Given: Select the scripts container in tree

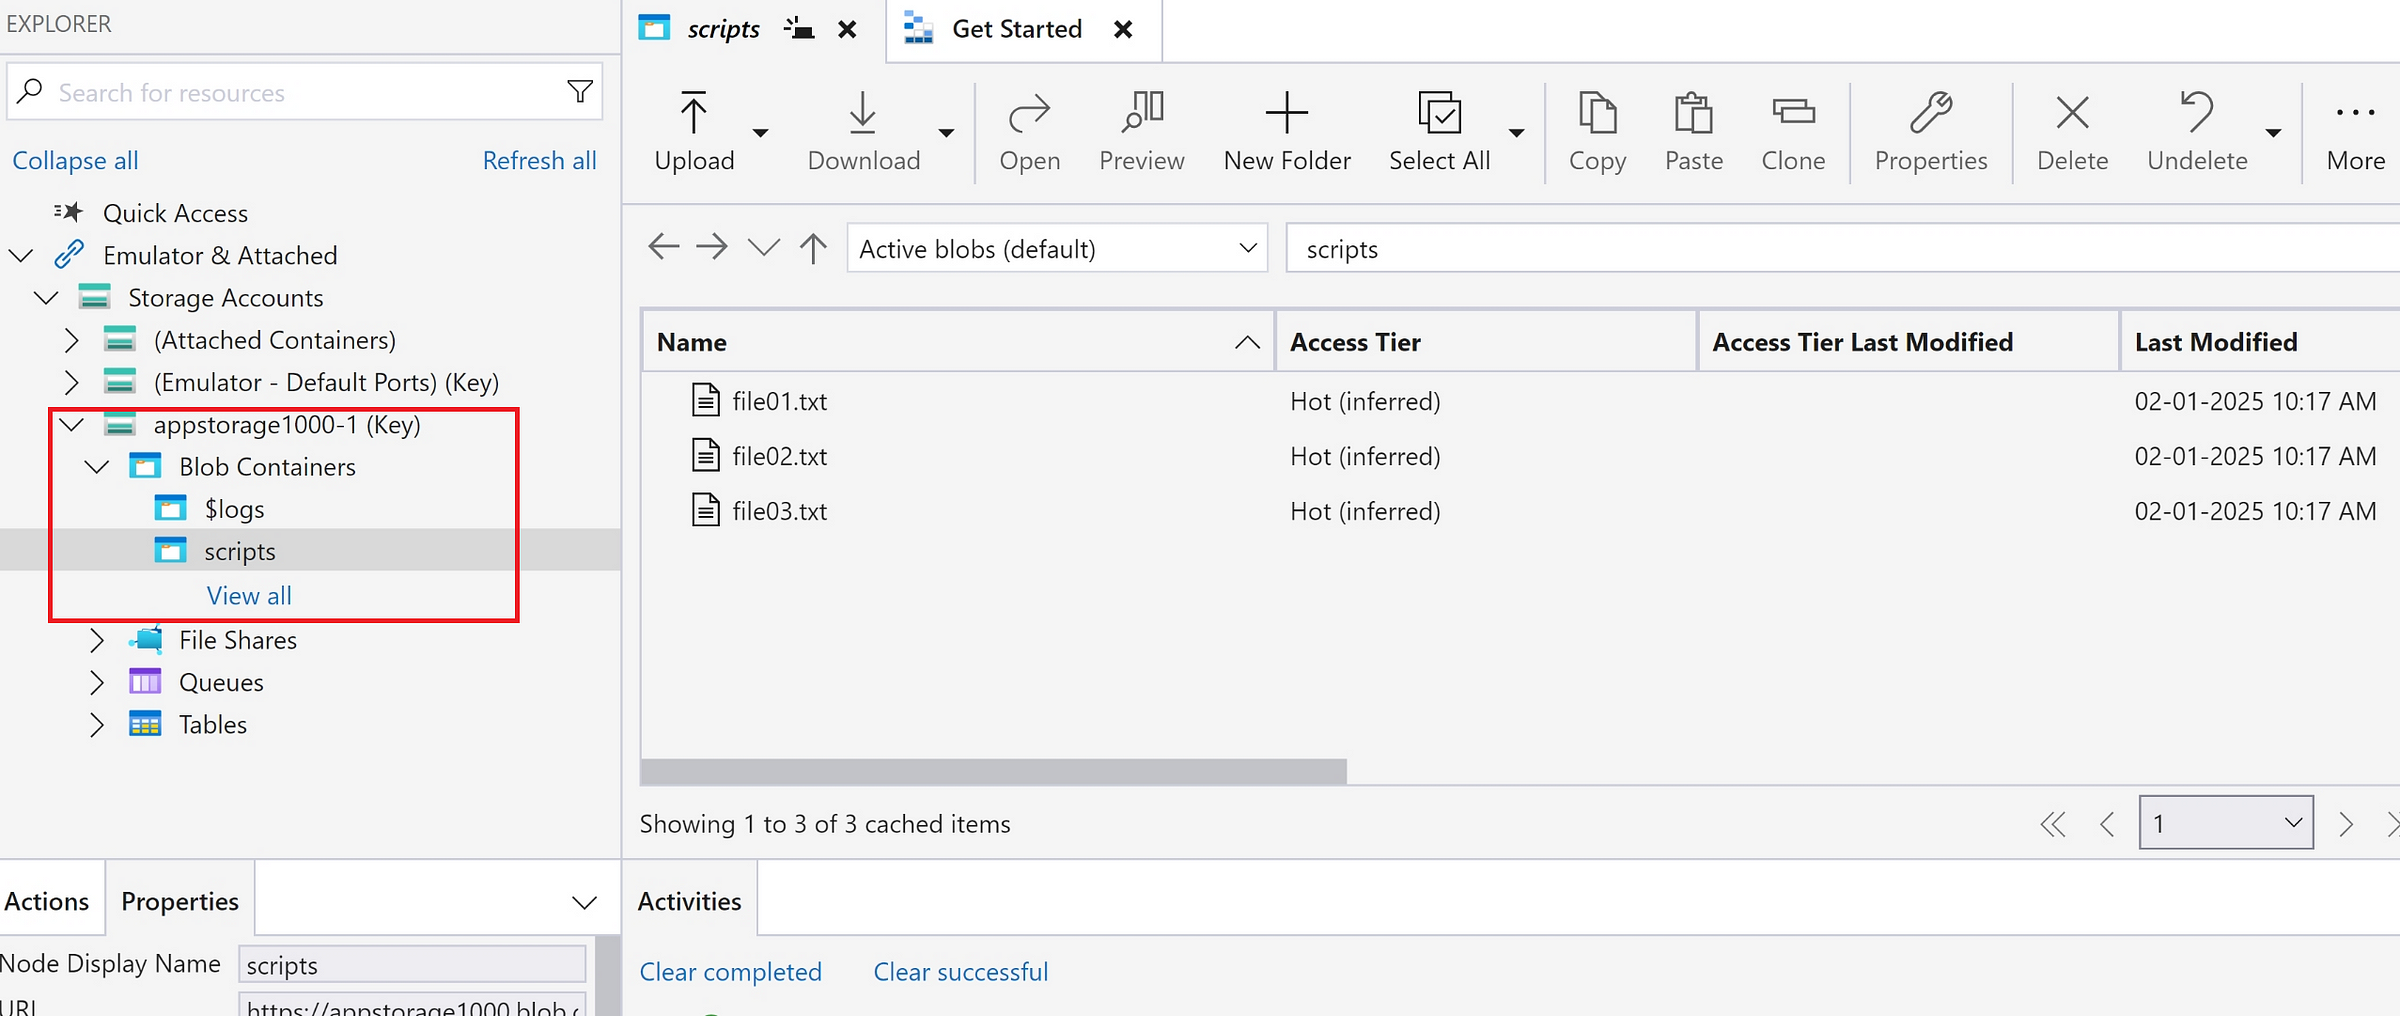Looking at the screenshot, I should click(x=240, y=551).
